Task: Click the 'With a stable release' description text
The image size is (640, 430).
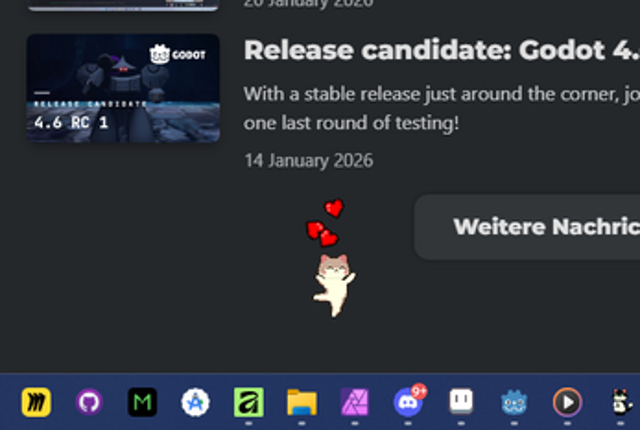Action: [x=442, y=108]
